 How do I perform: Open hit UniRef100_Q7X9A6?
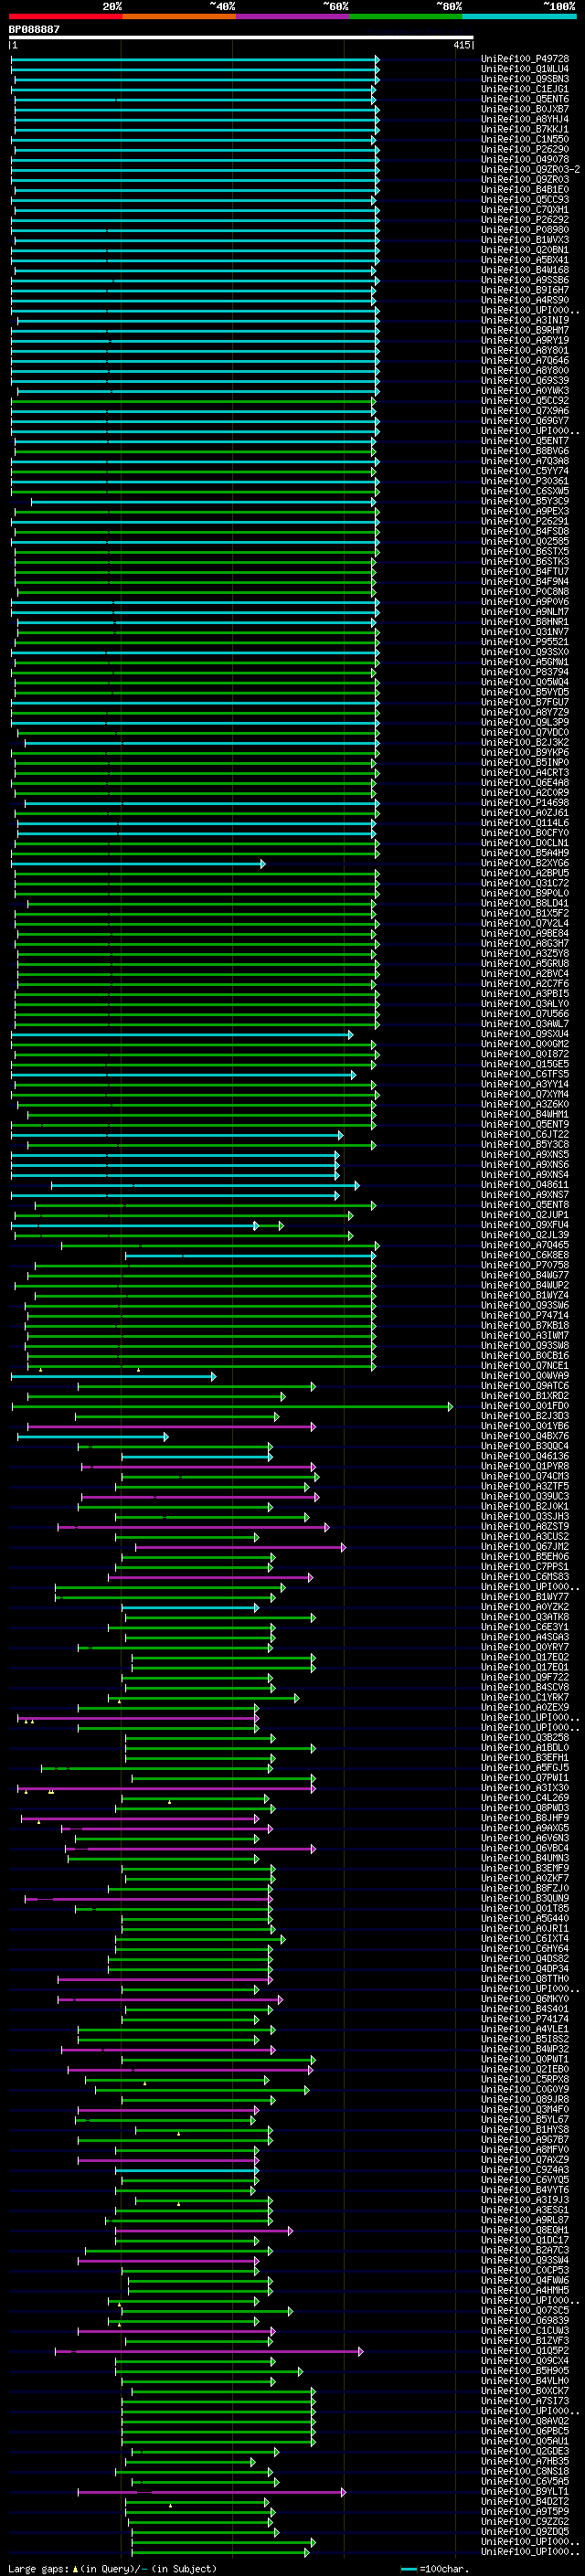click(x=525, y=411)
